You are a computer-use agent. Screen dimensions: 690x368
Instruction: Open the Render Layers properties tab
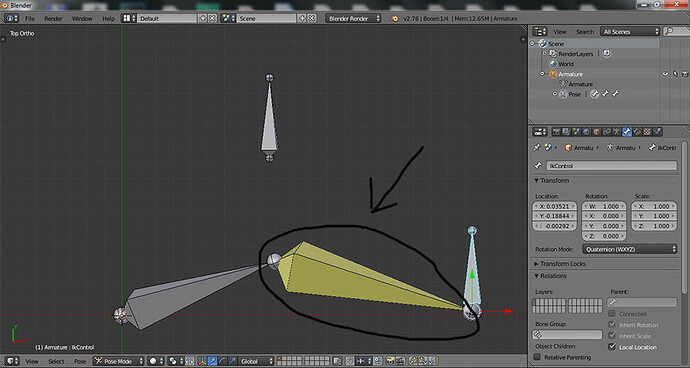pyautogui.click(x=566, y=132)
